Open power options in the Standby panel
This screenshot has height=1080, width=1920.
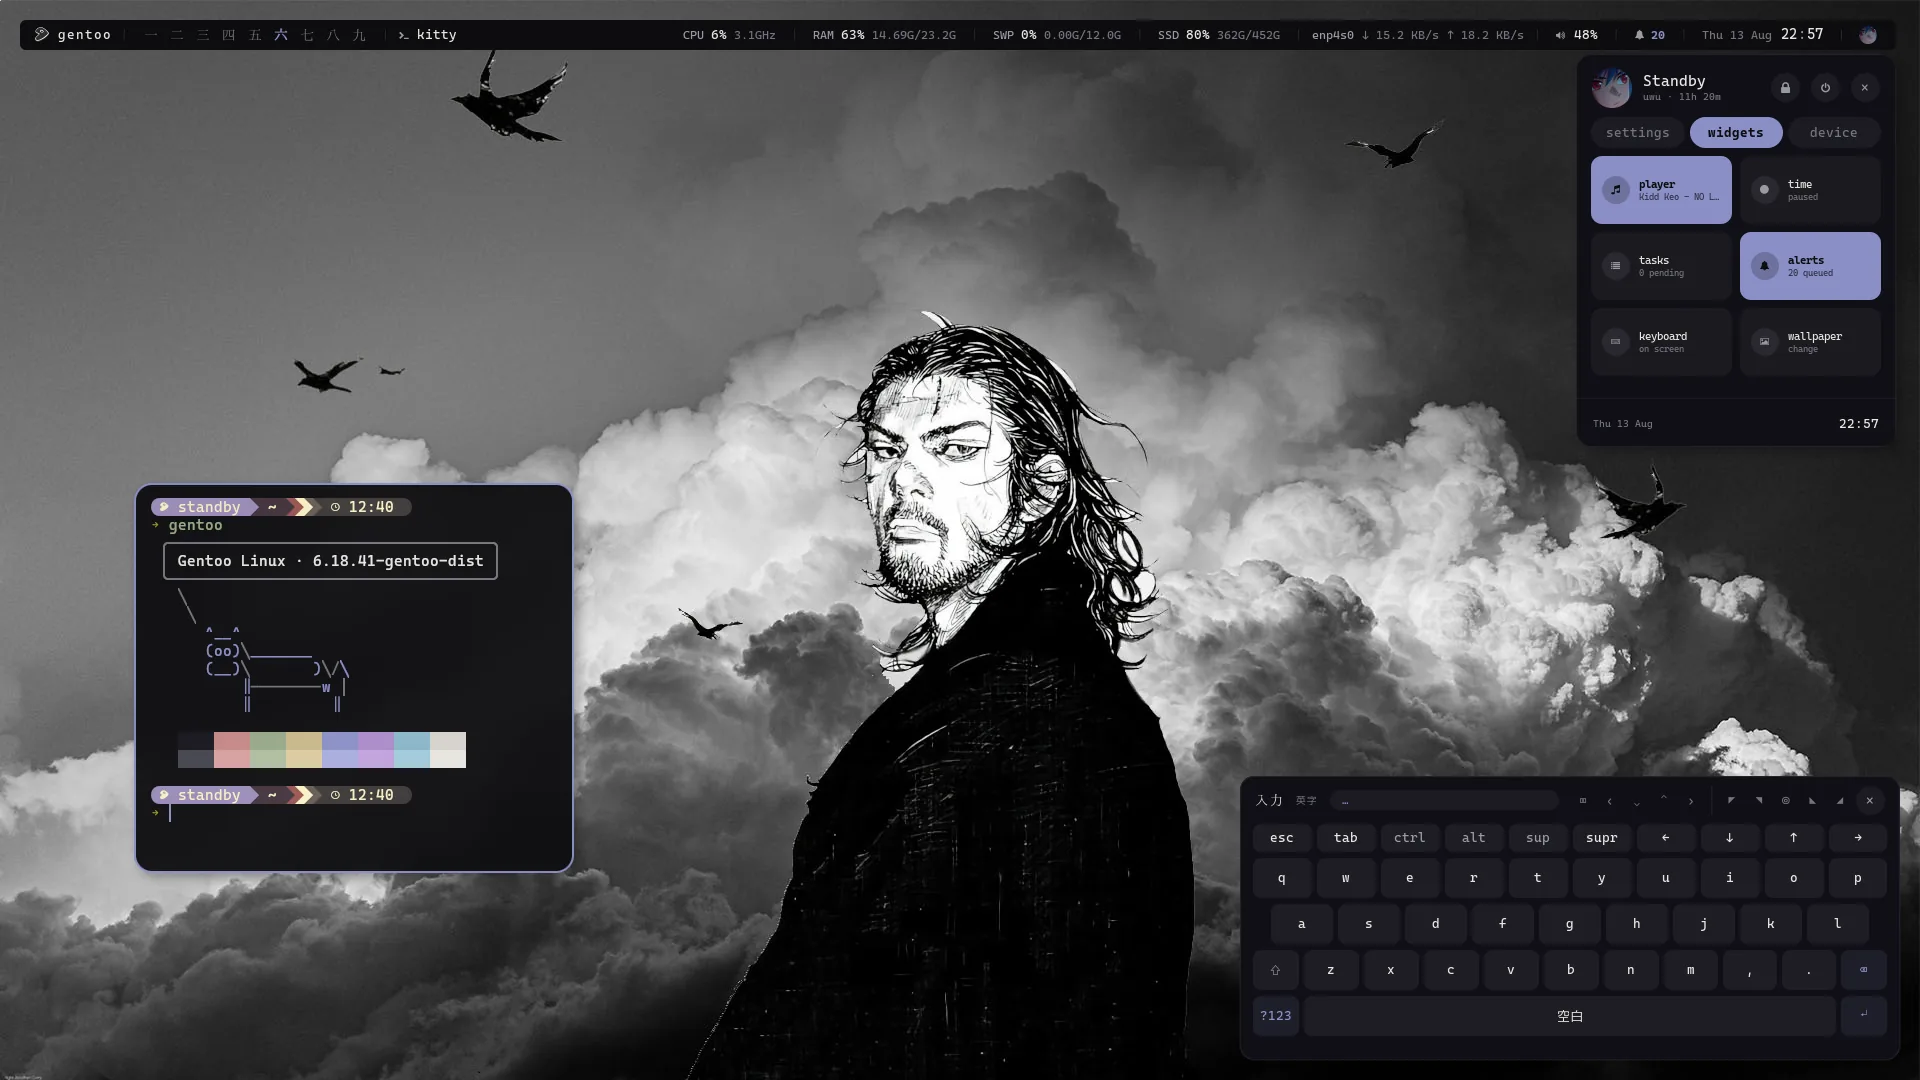[x=1825, y=88]
